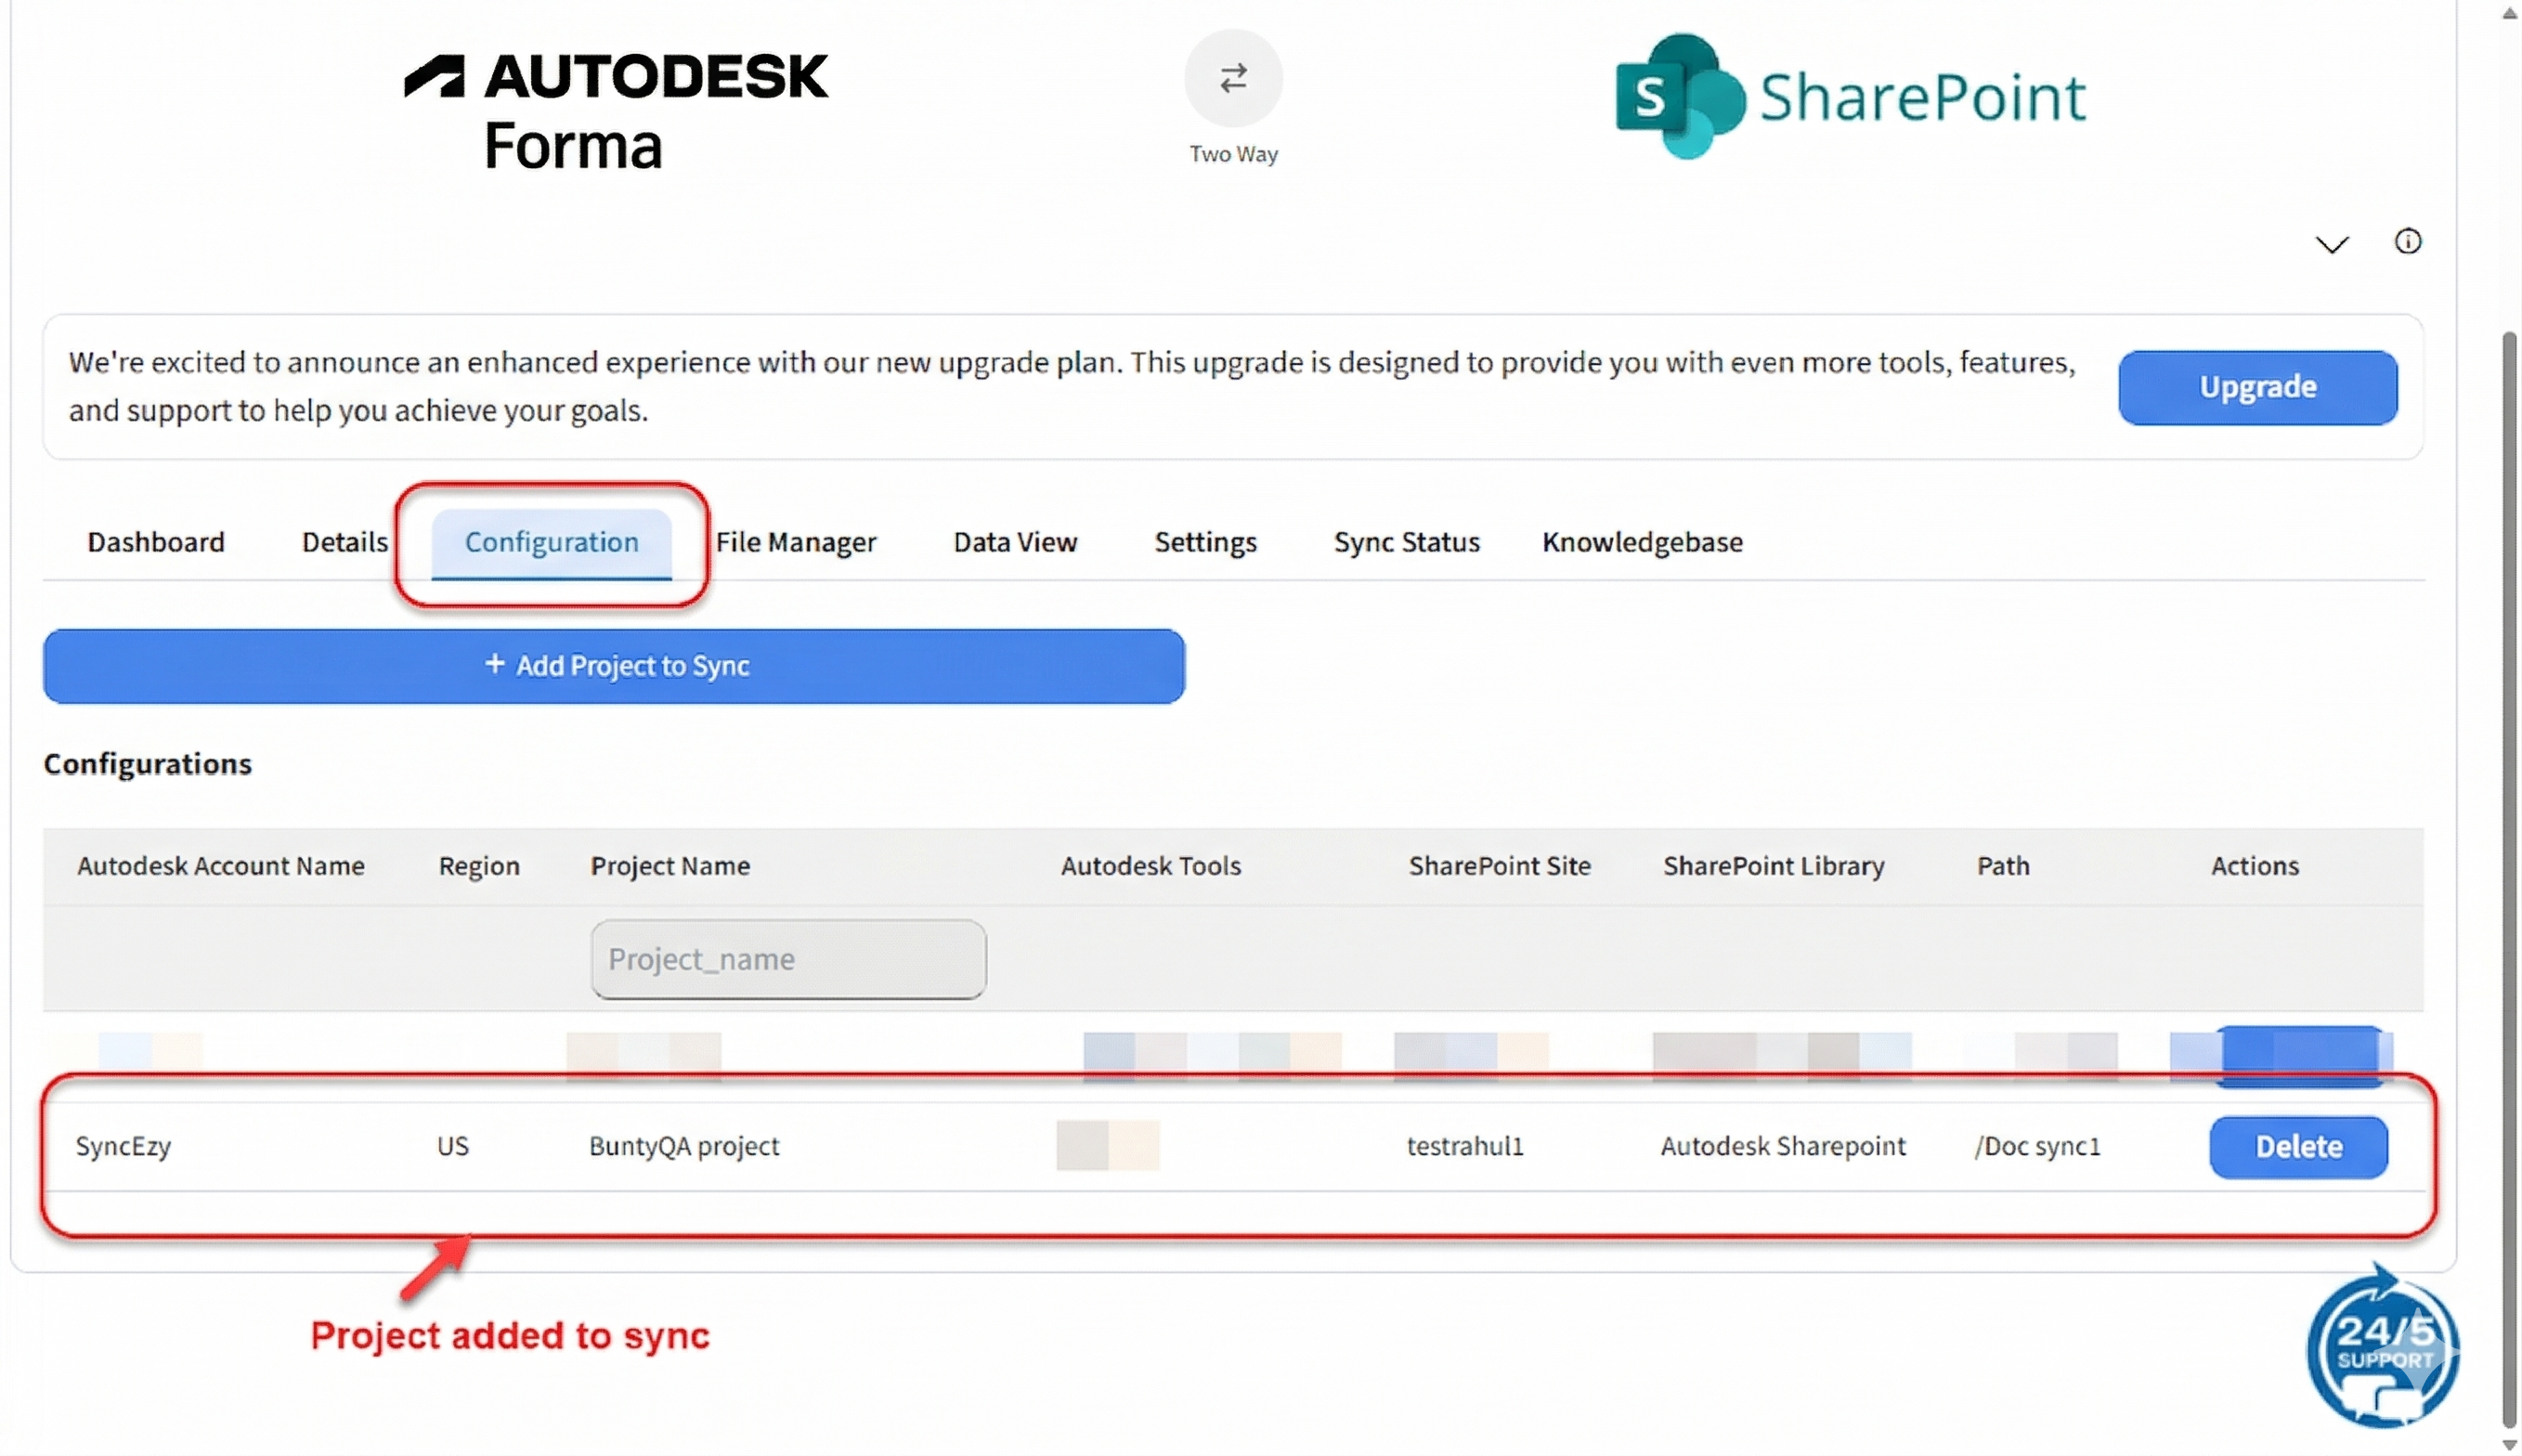The image size is (2522, 1456).
Task: View the Sync Status tab
Action: point(1405,542)
